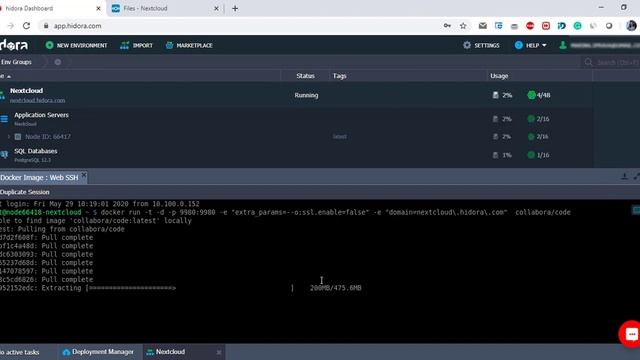Close the Hidora Dashboard browser tab
This screenshot has width=640, height=360.
point(98,8)
